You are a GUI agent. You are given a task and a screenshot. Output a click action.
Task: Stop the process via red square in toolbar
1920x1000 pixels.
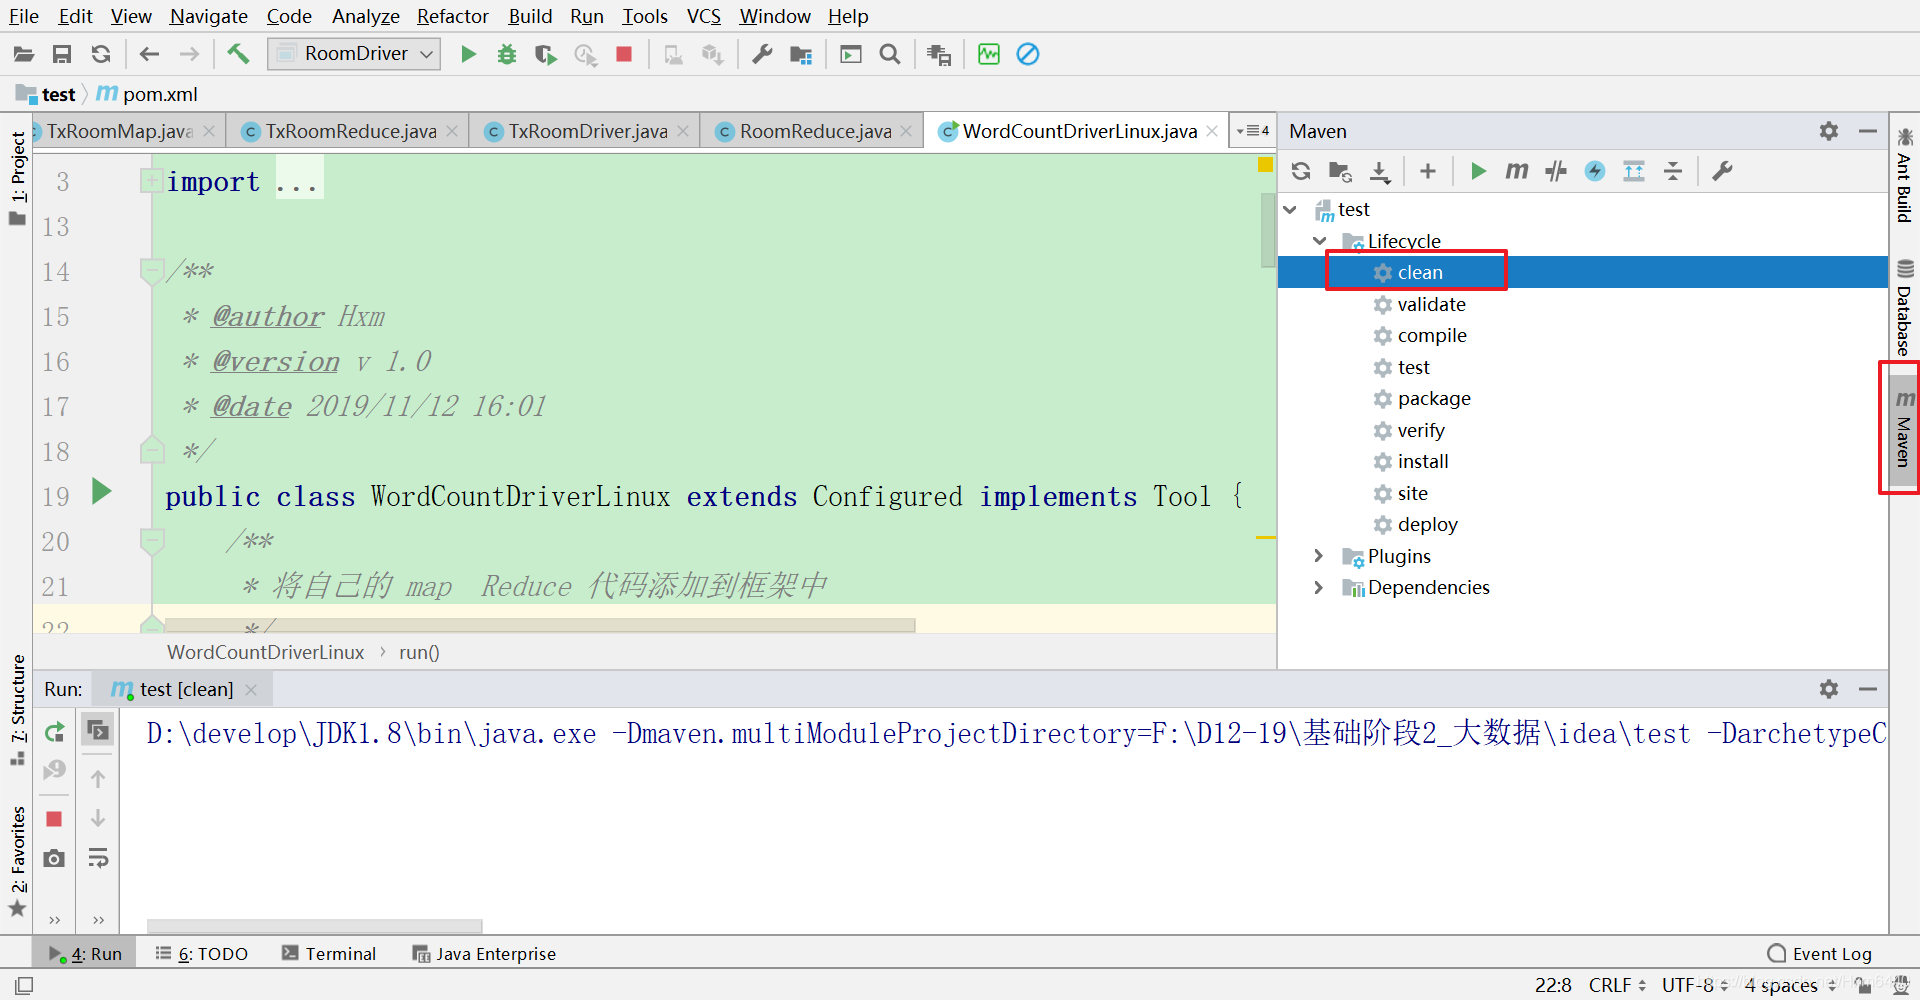tap(624, 54)
